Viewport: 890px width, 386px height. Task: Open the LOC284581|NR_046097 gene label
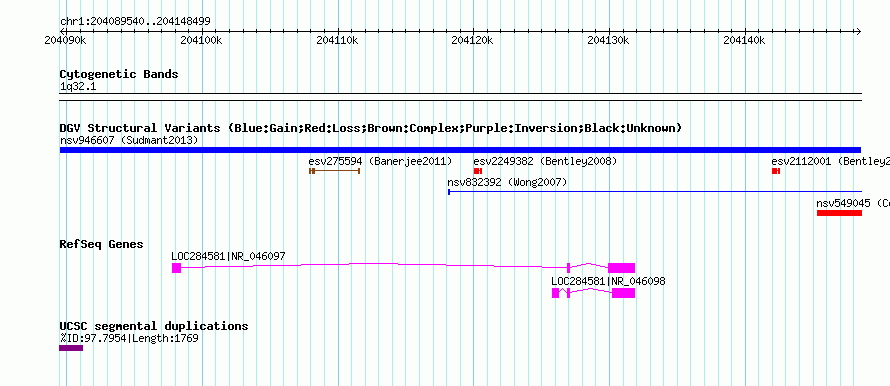[228, 257]
